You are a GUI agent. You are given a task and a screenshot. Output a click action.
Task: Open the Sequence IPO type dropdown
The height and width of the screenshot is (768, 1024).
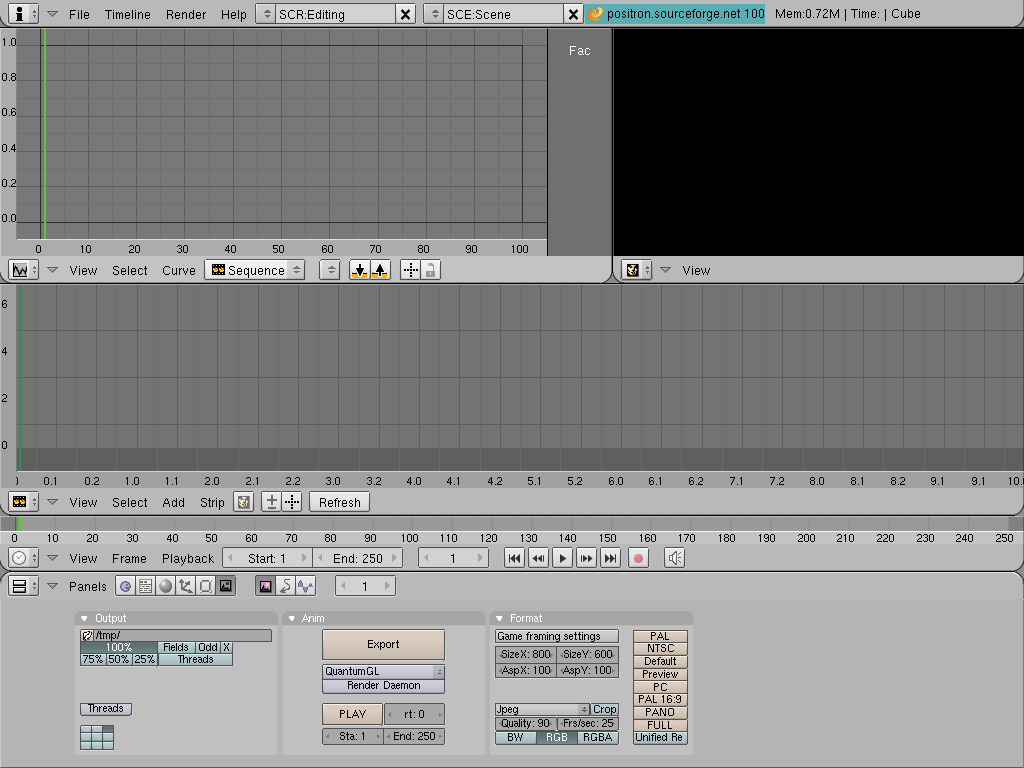(255, 270)
